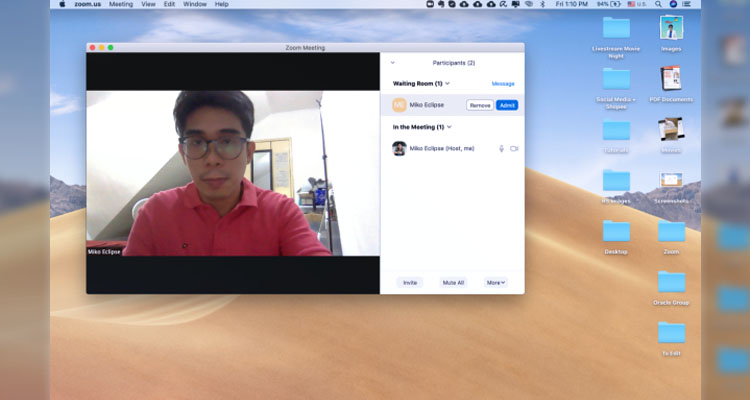Click the Bluetooth icon in menu bar
The image size is (750, 400).
(x=542, y=4)
